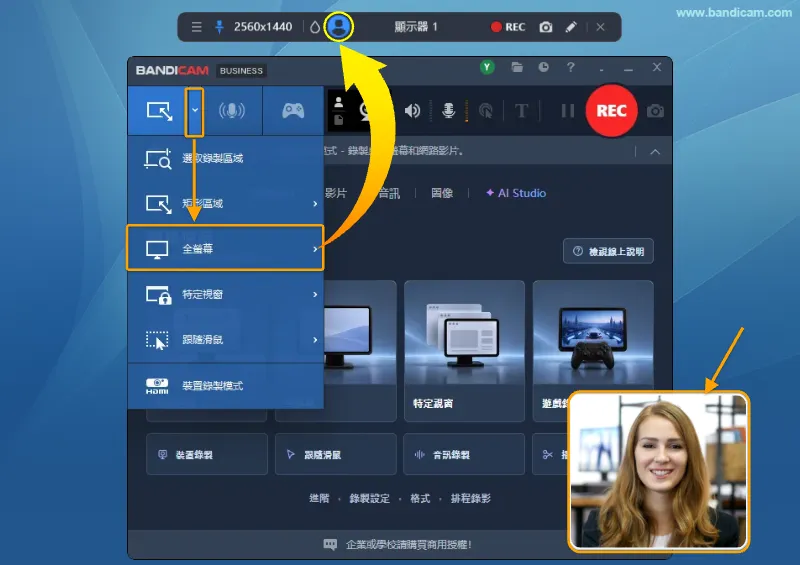Image resolution: width=800 pixels, height=565 pixels.
Task: Click the large red REC button
Action: [x=611, y=111]
